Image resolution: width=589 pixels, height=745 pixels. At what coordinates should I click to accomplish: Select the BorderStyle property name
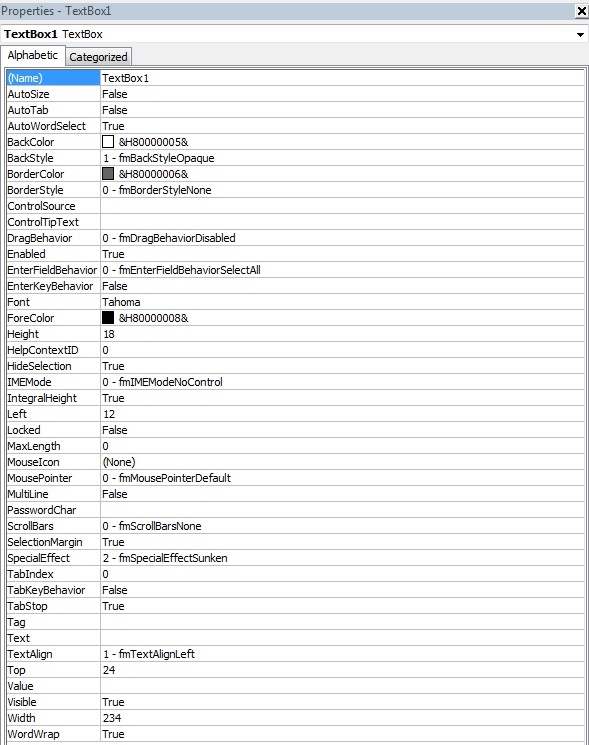[53, 190]
